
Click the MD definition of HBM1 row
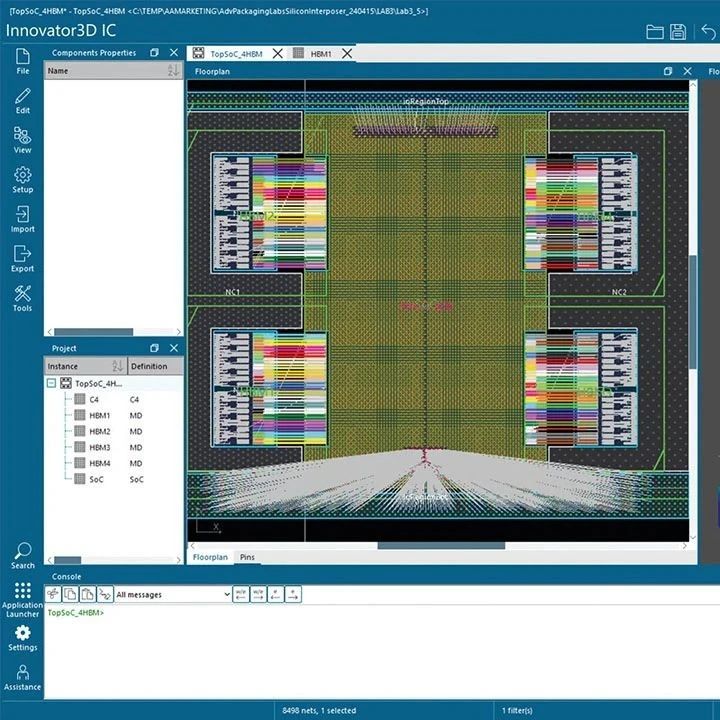135,416
